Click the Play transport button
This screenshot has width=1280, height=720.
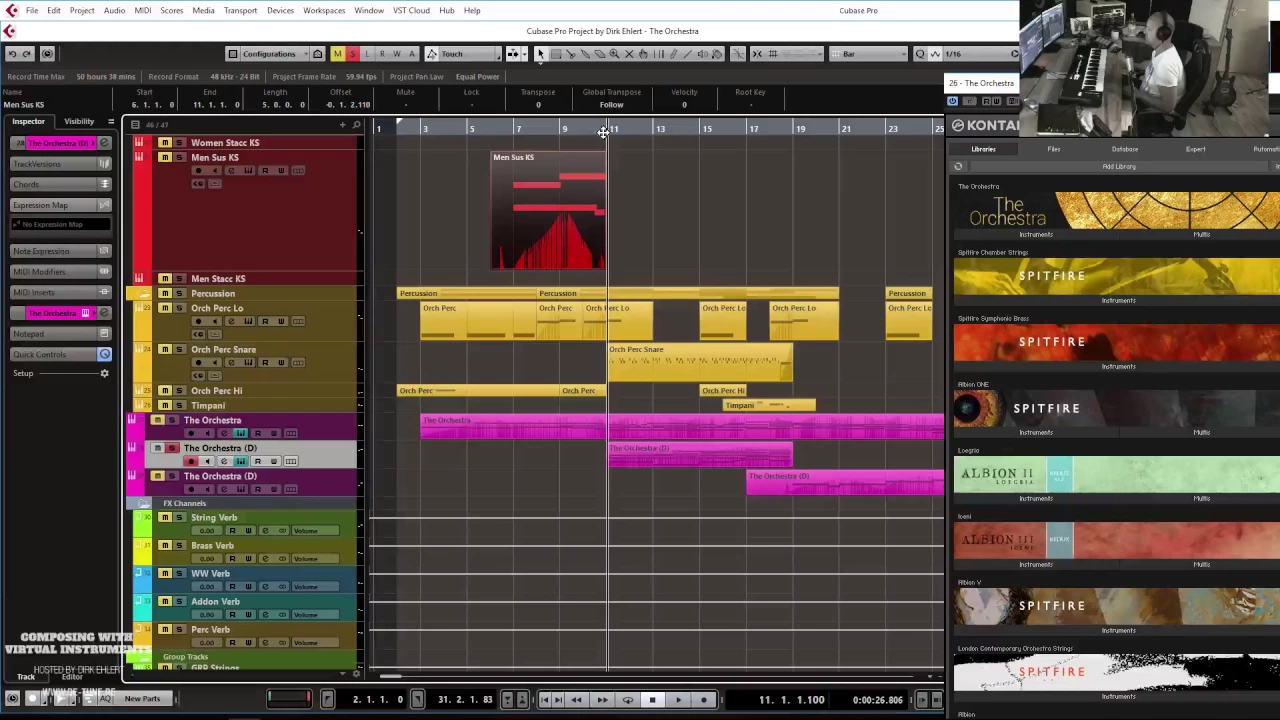click(678, 700)
